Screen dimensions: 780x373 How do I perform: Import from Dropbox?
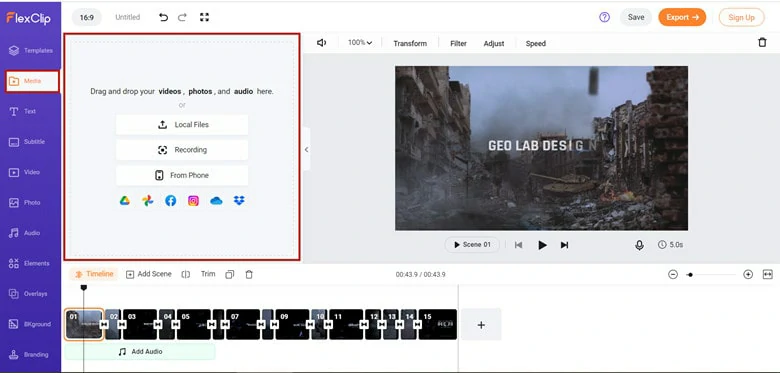point(239,201)
